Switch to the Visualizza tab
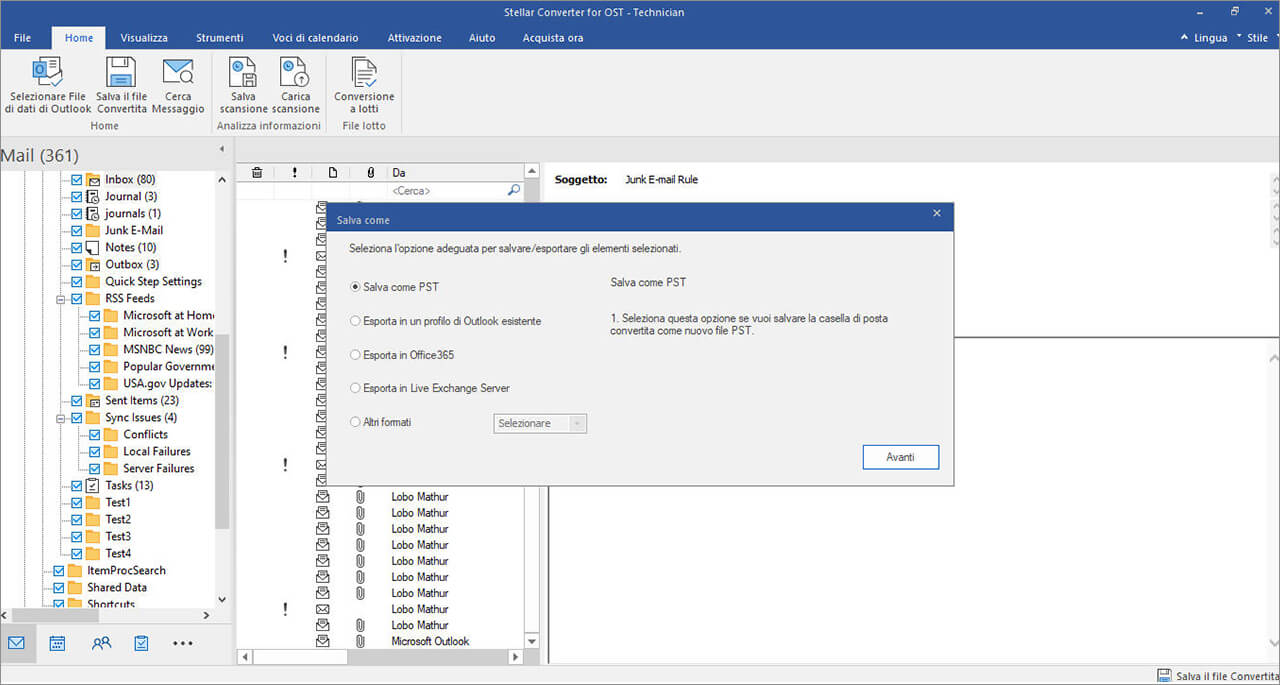This screenshot has width=1280, height=685. (x=144, y=38)
